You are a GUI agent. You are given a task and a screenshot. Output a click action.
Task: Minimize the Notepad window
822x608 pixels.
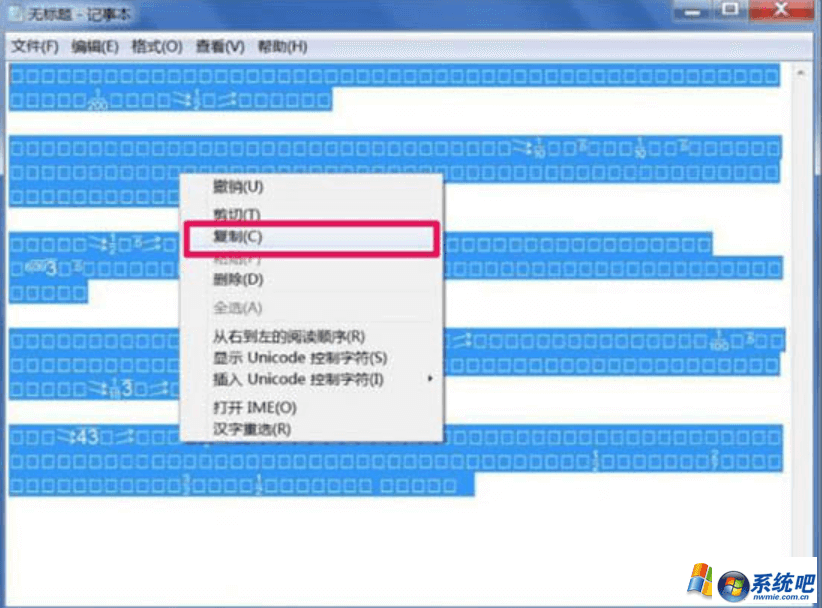692,10
